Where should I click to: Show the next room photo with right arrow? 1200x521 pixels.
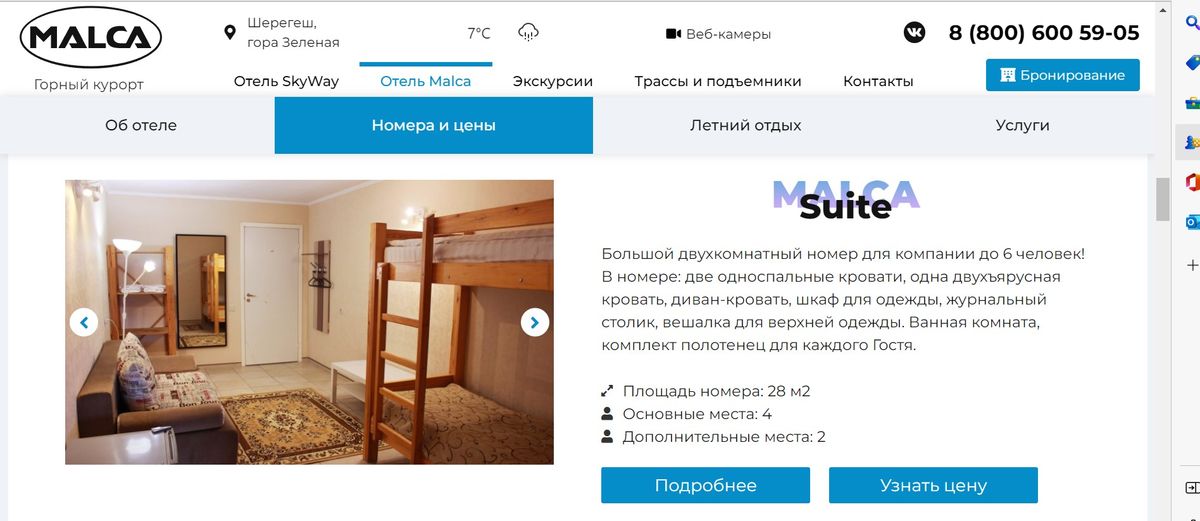tap(535, 322)
